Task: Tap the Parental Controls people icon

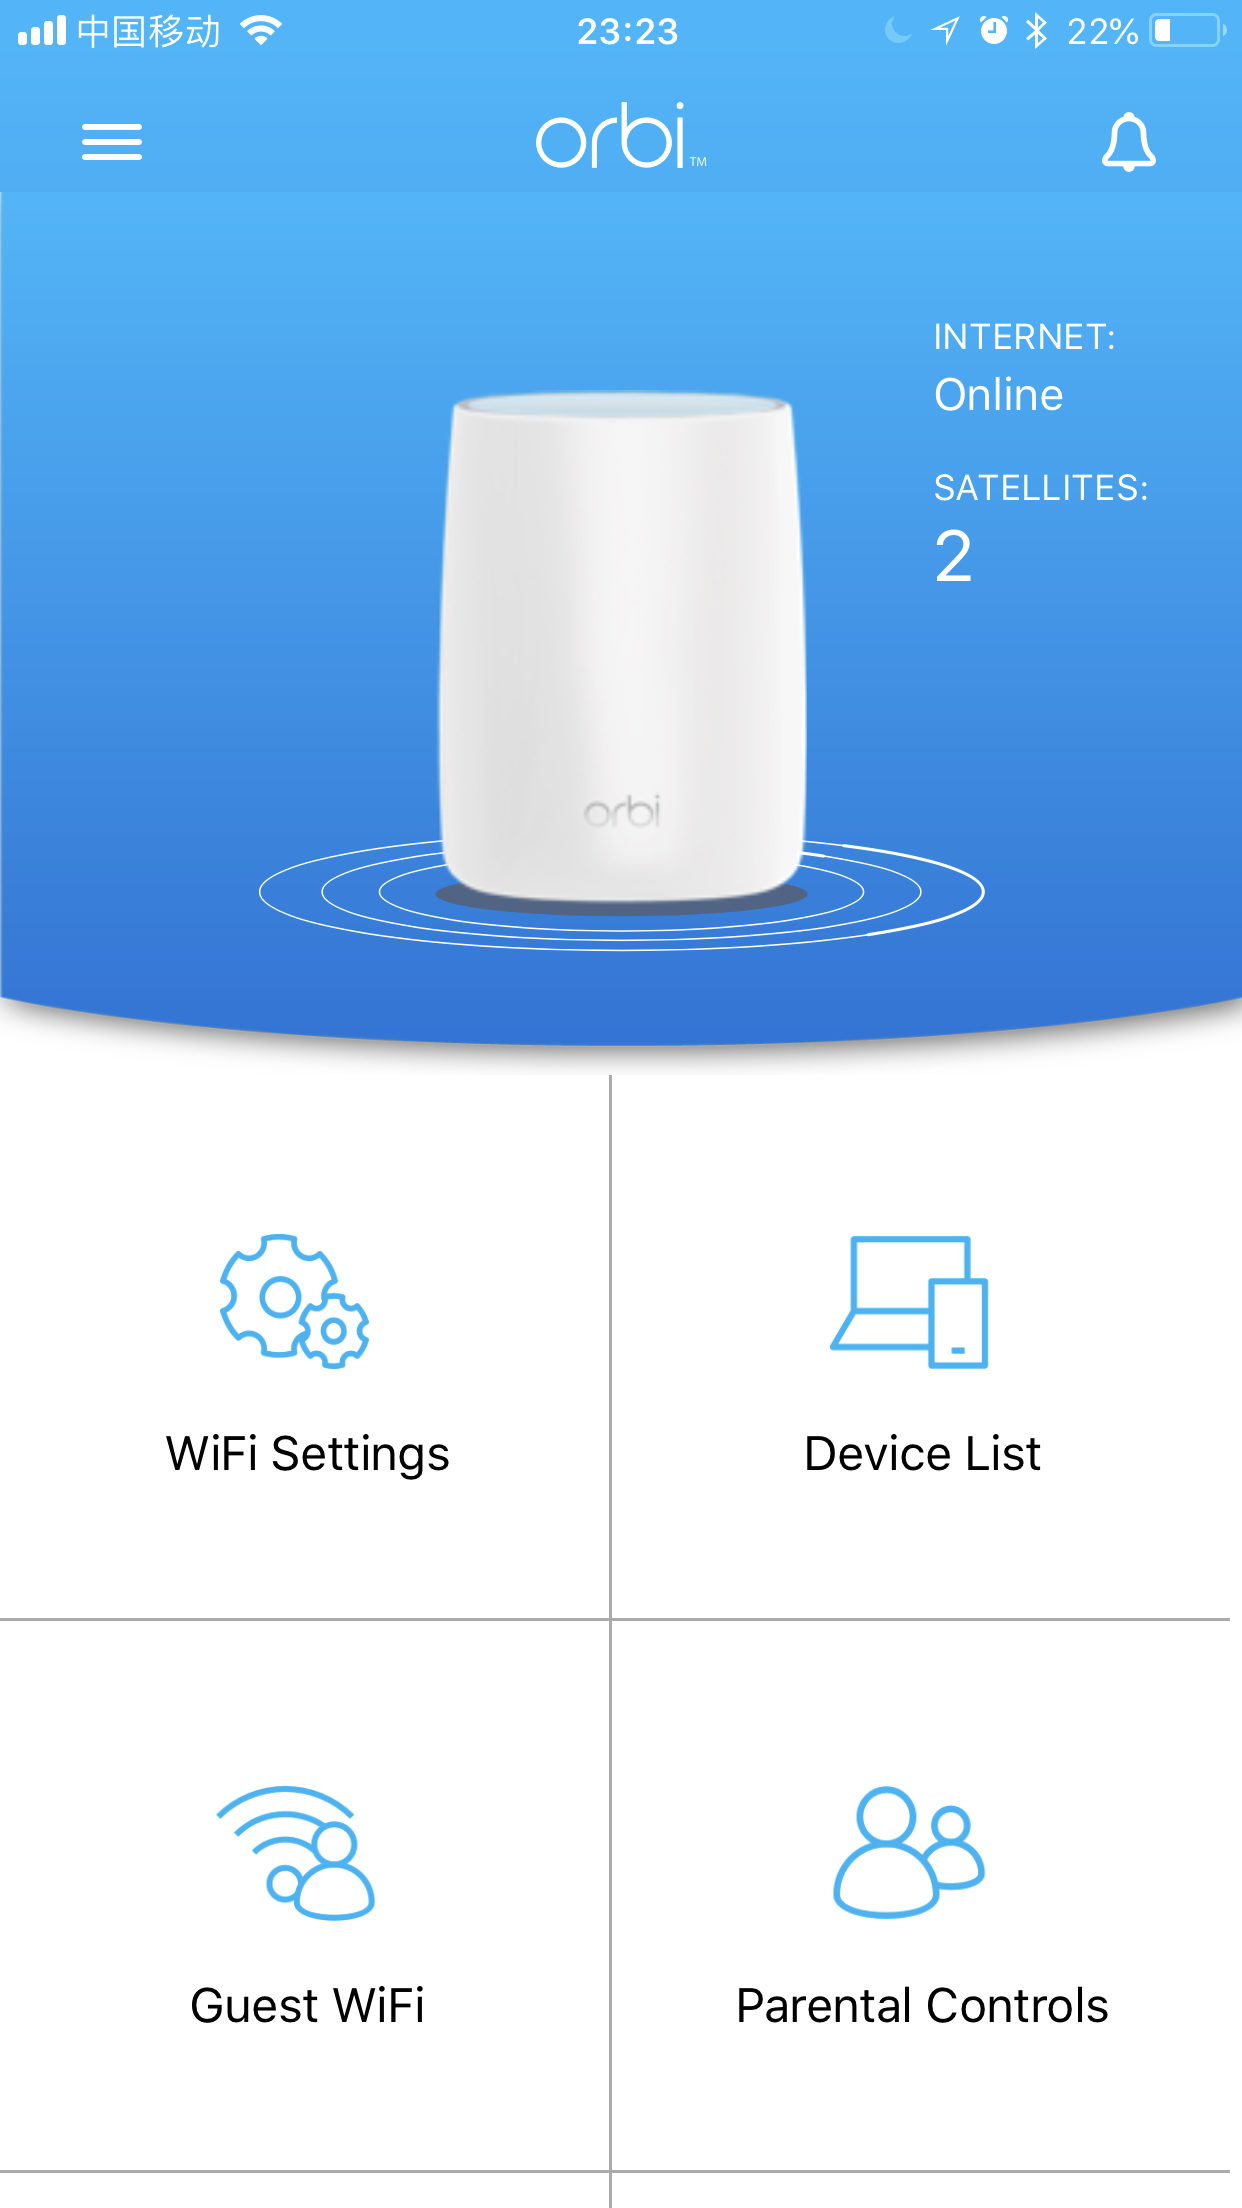Action: (x=909, y=1852)
